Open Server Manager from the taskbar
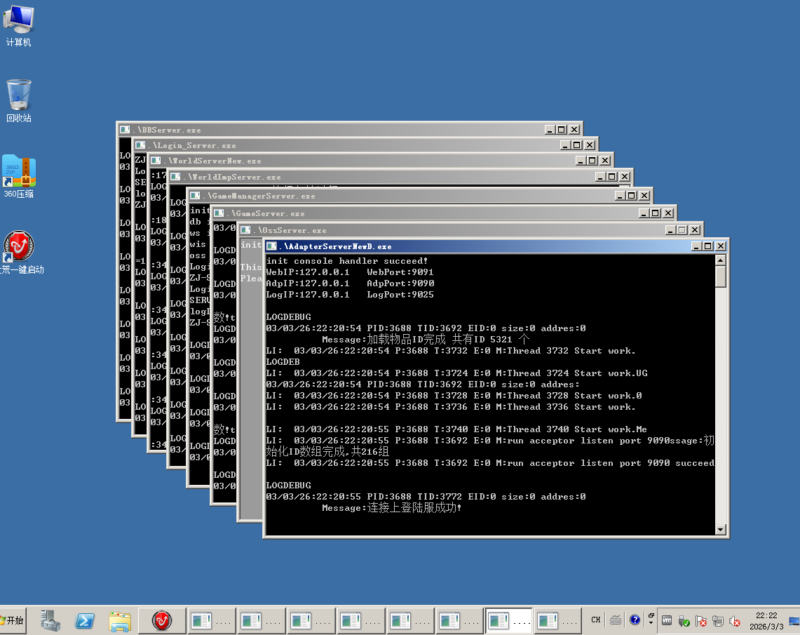800x635 pixels. 50,620
